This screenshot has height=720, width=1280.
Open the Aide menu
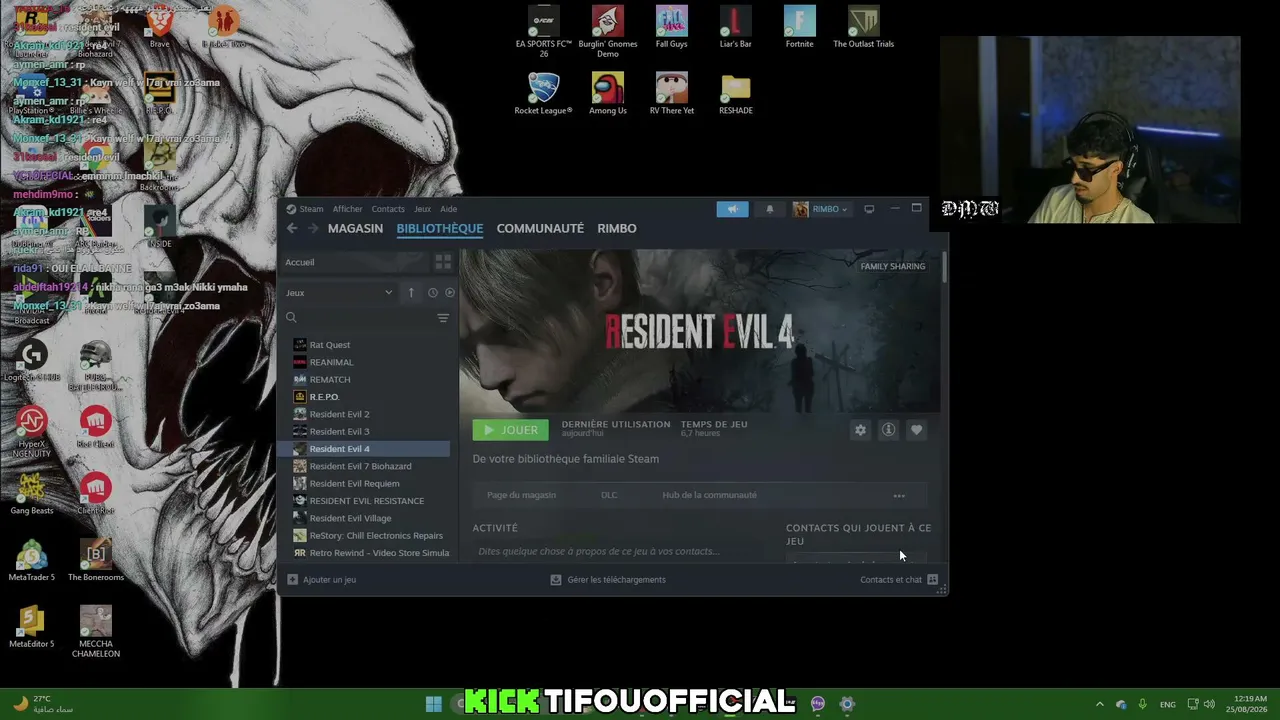tap(449, 209)
